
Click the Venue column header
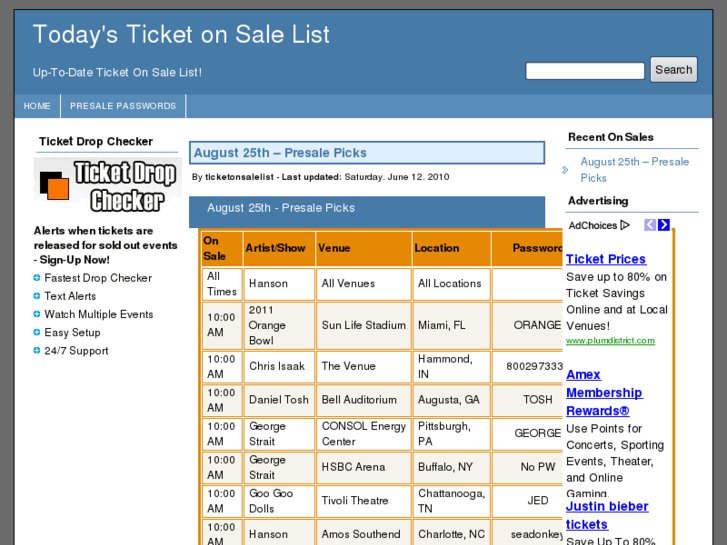[x=364, y=249]
